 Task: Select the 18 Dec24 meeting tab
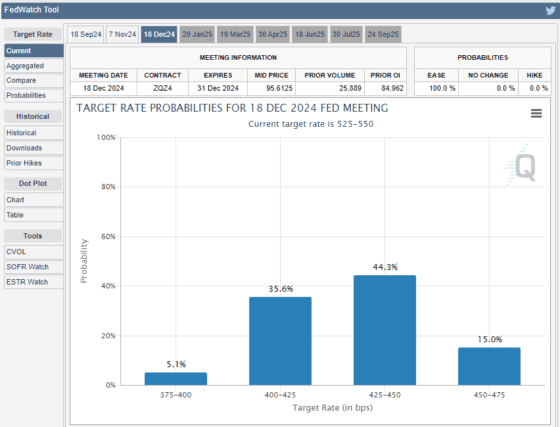pyautogui.click(x=159, y=34)
